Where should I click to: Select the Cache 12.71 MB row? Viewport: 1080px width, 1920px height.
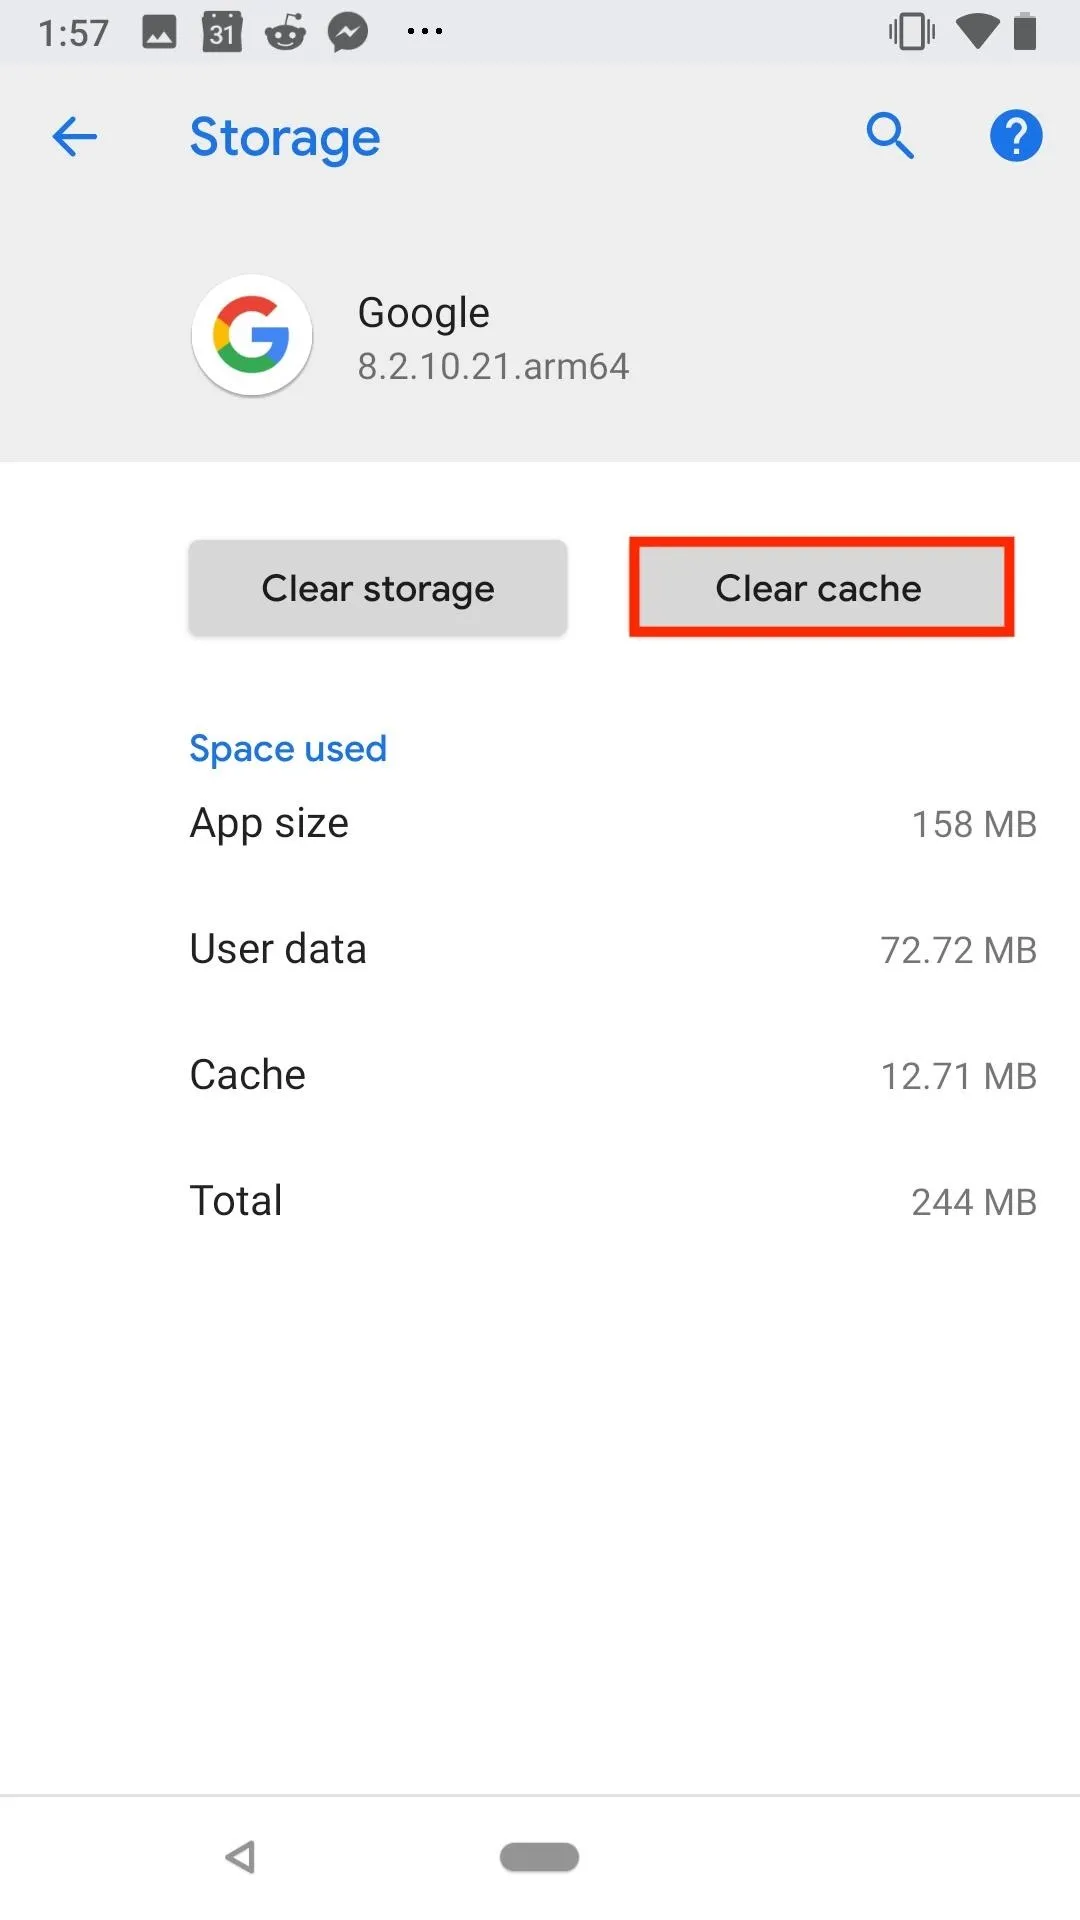(x=612, y=1076)
